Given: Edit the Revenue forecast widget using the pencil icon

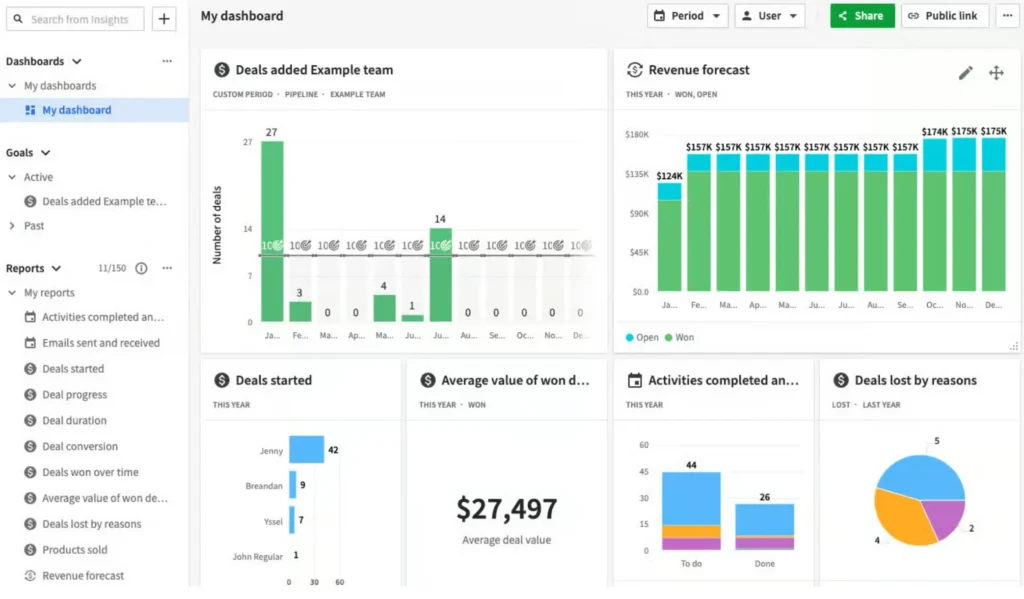Looking at the screenshot, I should (964, 72).
